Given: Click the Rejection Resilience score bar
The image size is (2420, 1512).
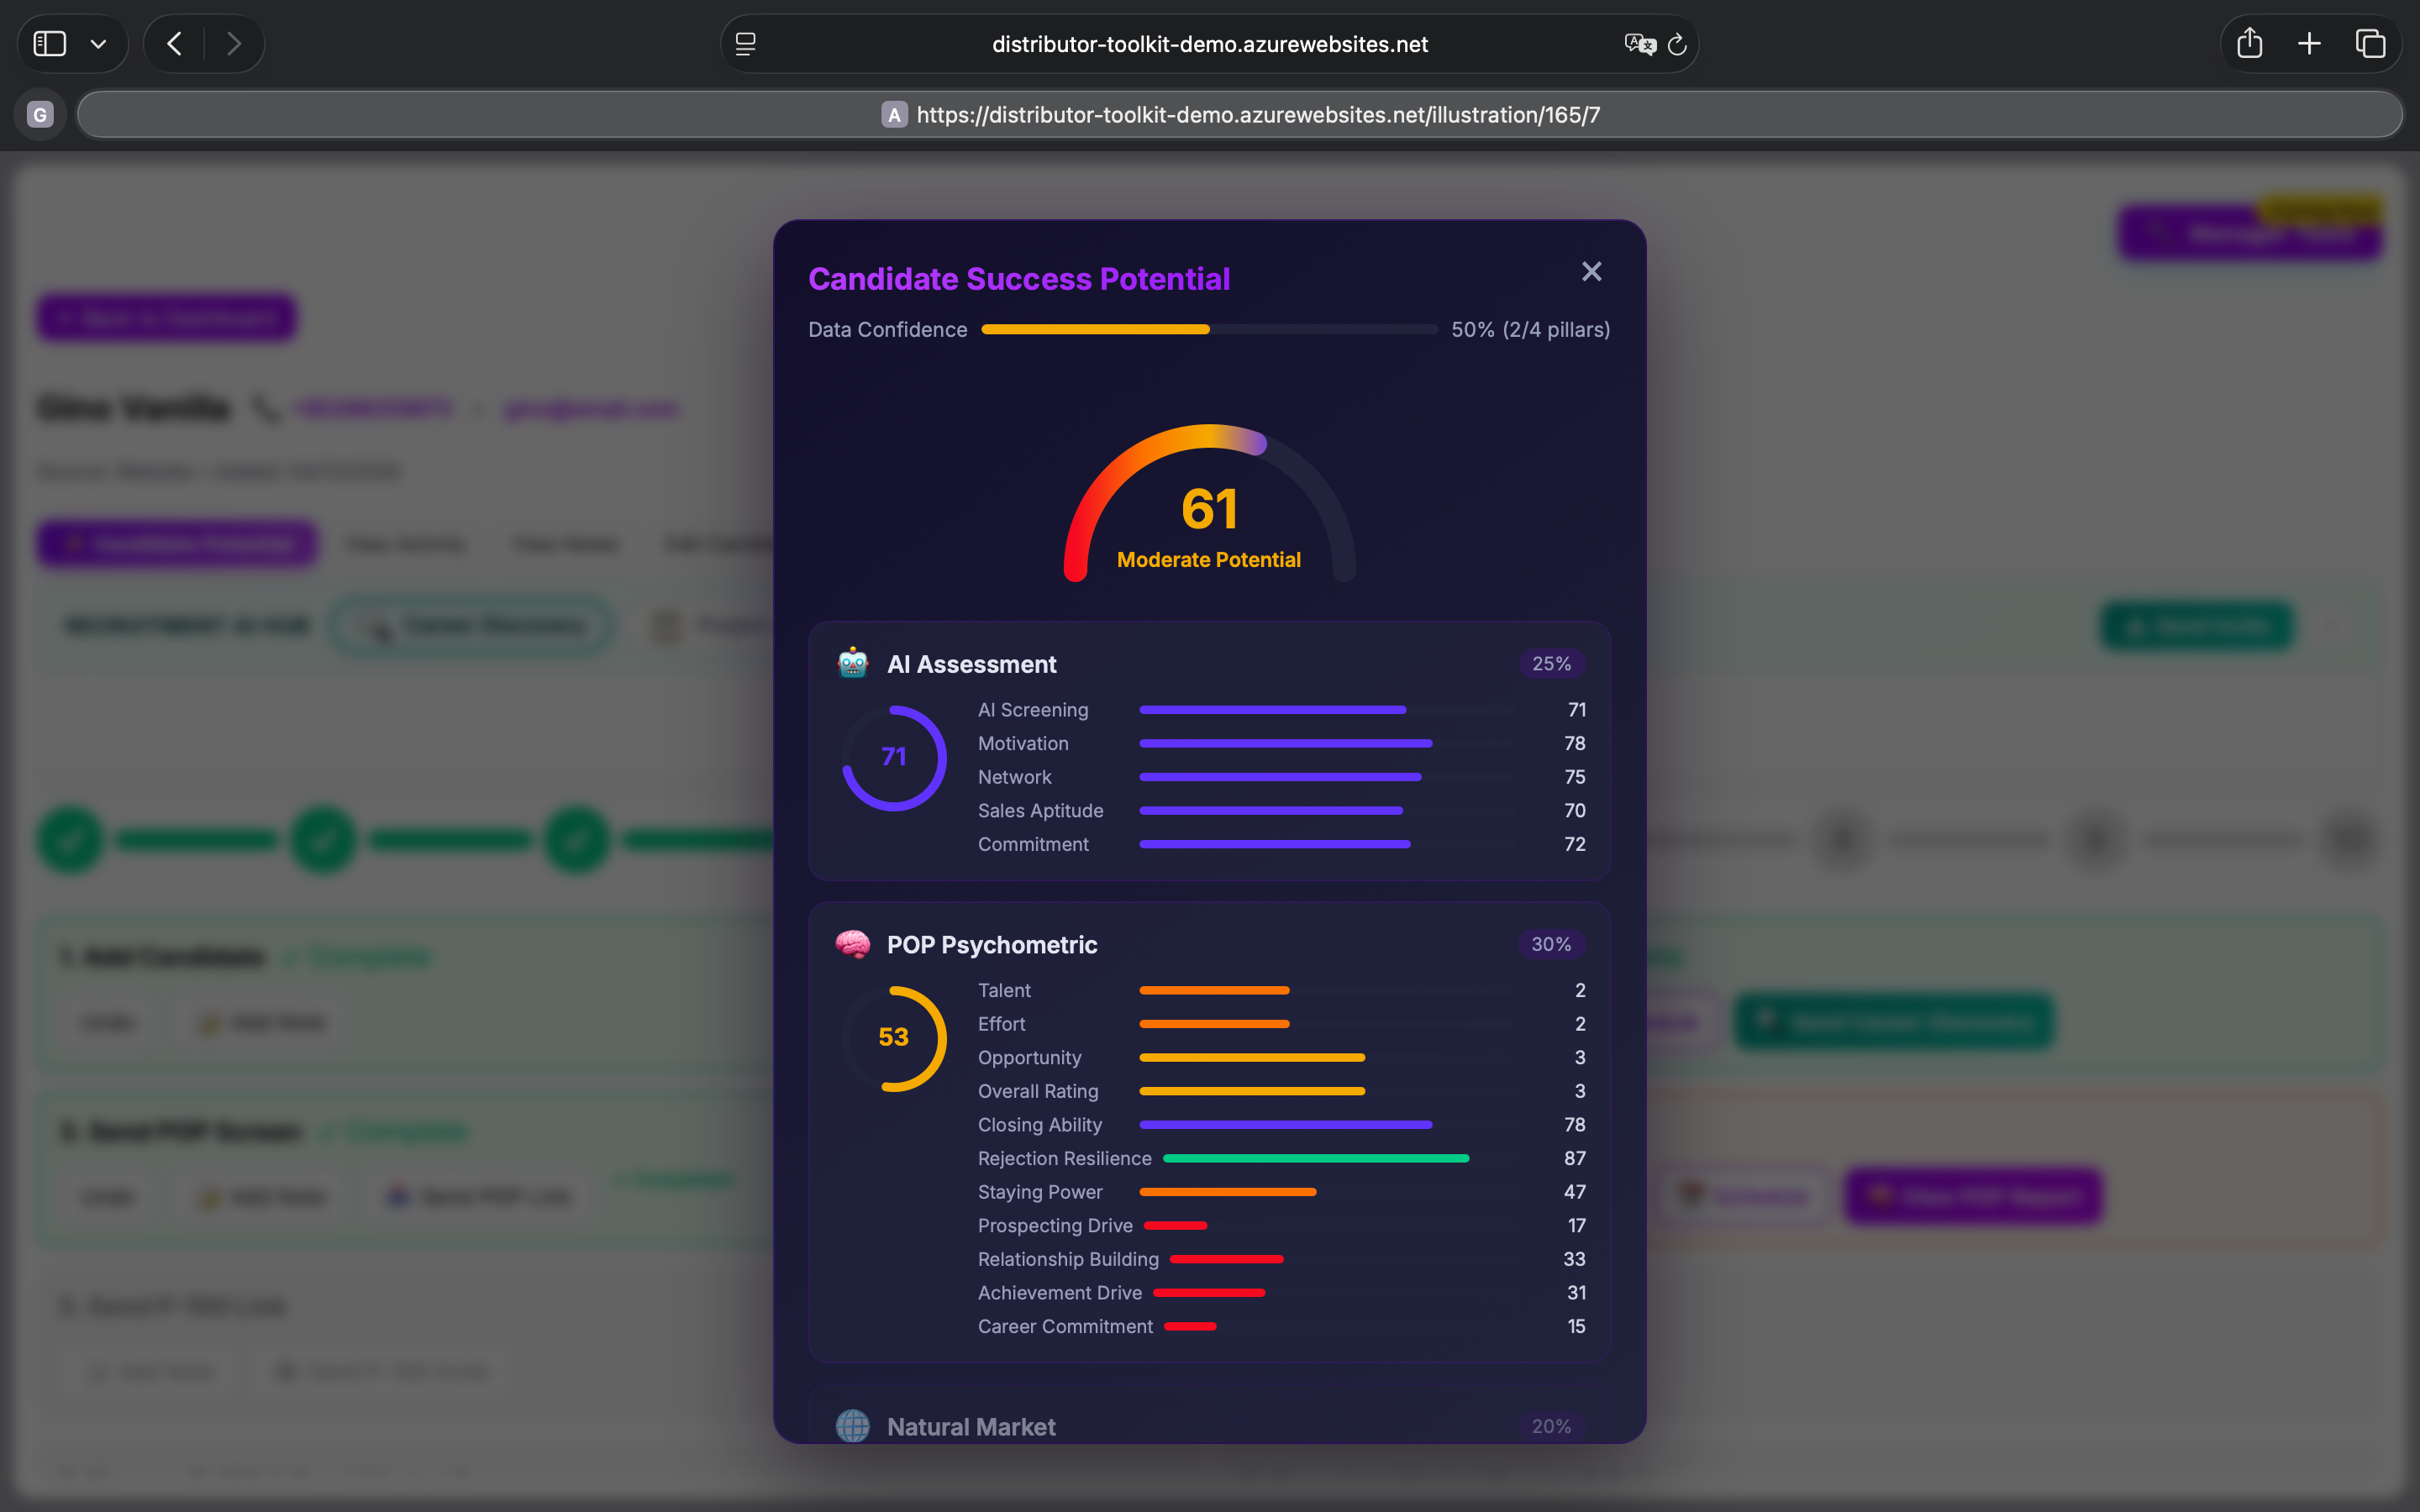Looking at the screenshot, I should (1315, 1158).
